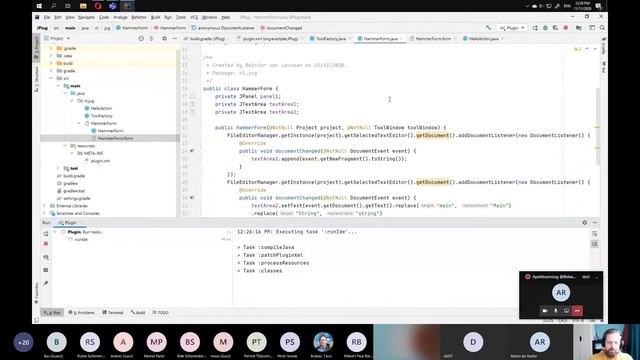Collapse the src folder in Project tree
The image size is (640, 360).
click(x=51, y=78)
